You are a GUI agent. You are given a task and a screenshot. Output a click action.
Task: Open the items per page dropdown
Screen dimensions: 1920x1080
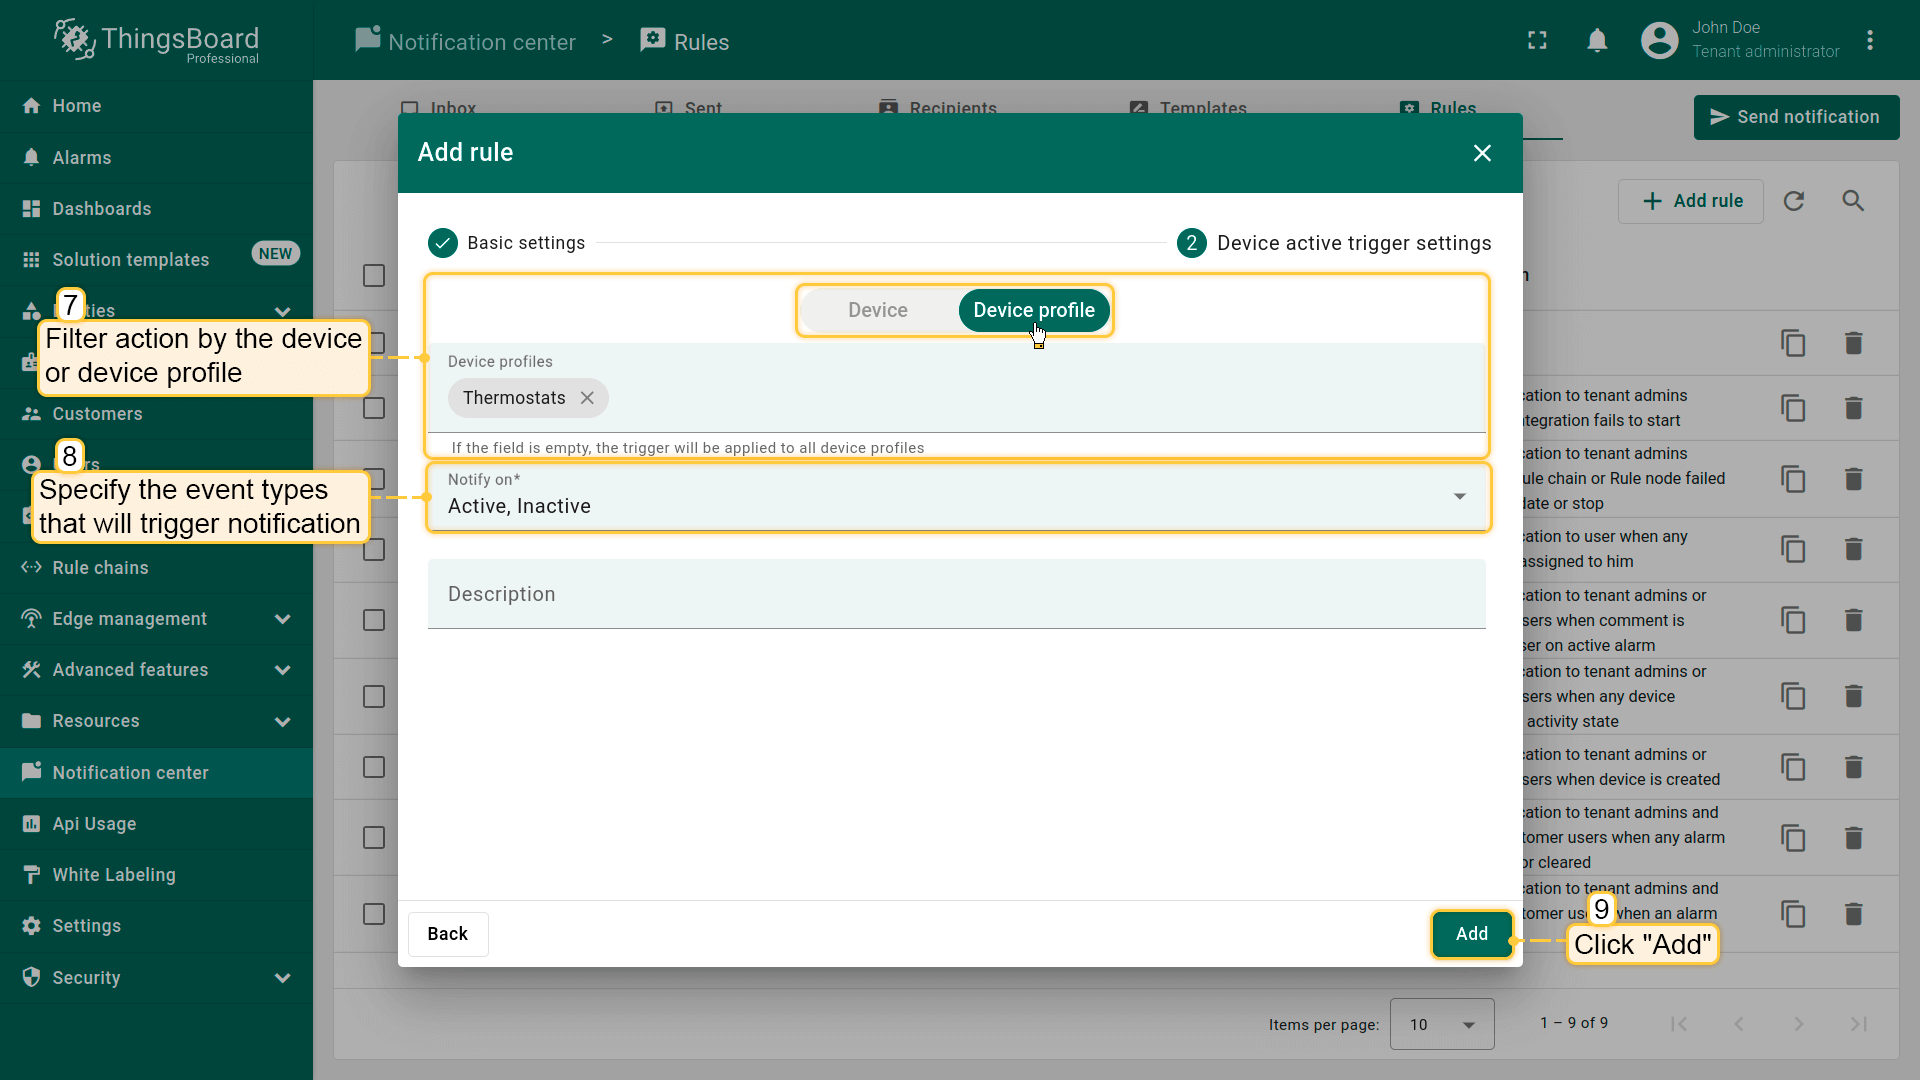coord(1441,1024)
